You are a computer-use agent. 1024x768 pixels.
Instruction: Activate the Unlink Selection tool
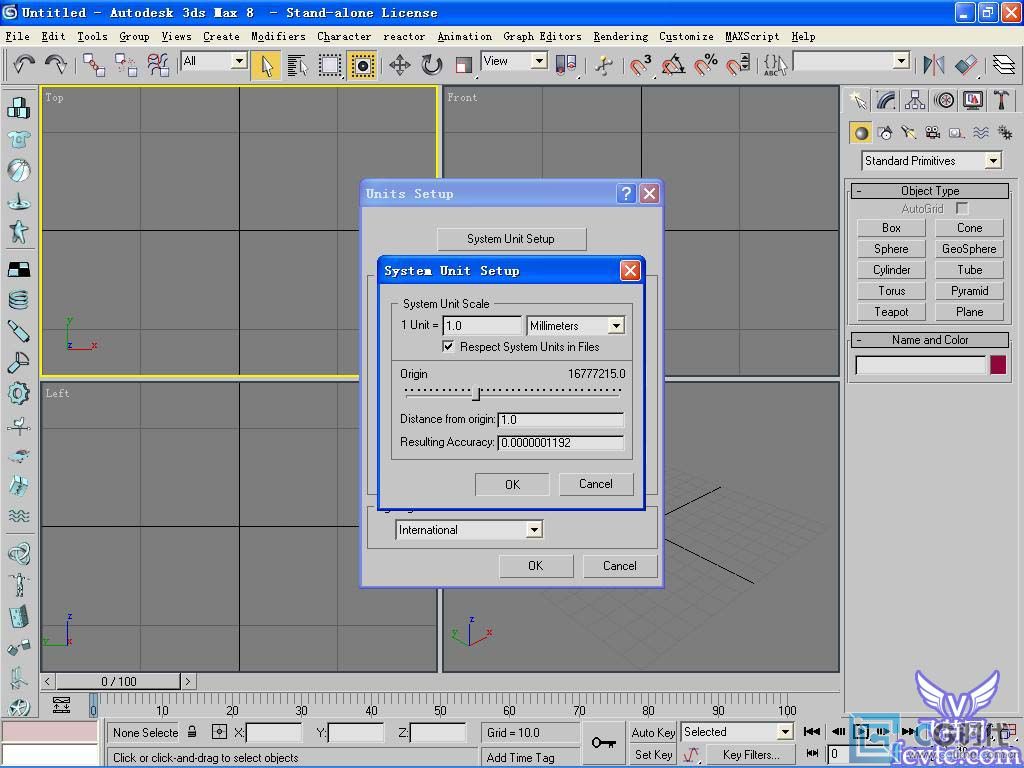[125, 65]
